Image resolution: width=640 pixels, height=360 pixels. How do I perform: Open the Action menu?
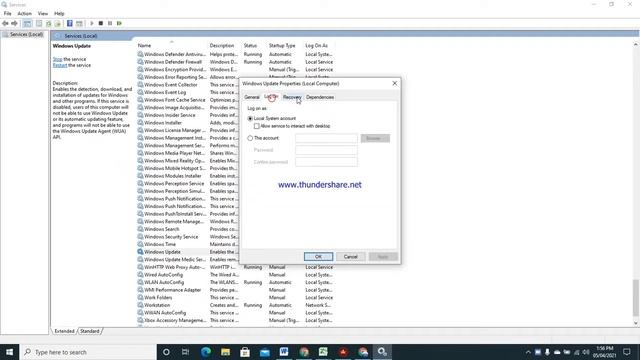[24, 13]
